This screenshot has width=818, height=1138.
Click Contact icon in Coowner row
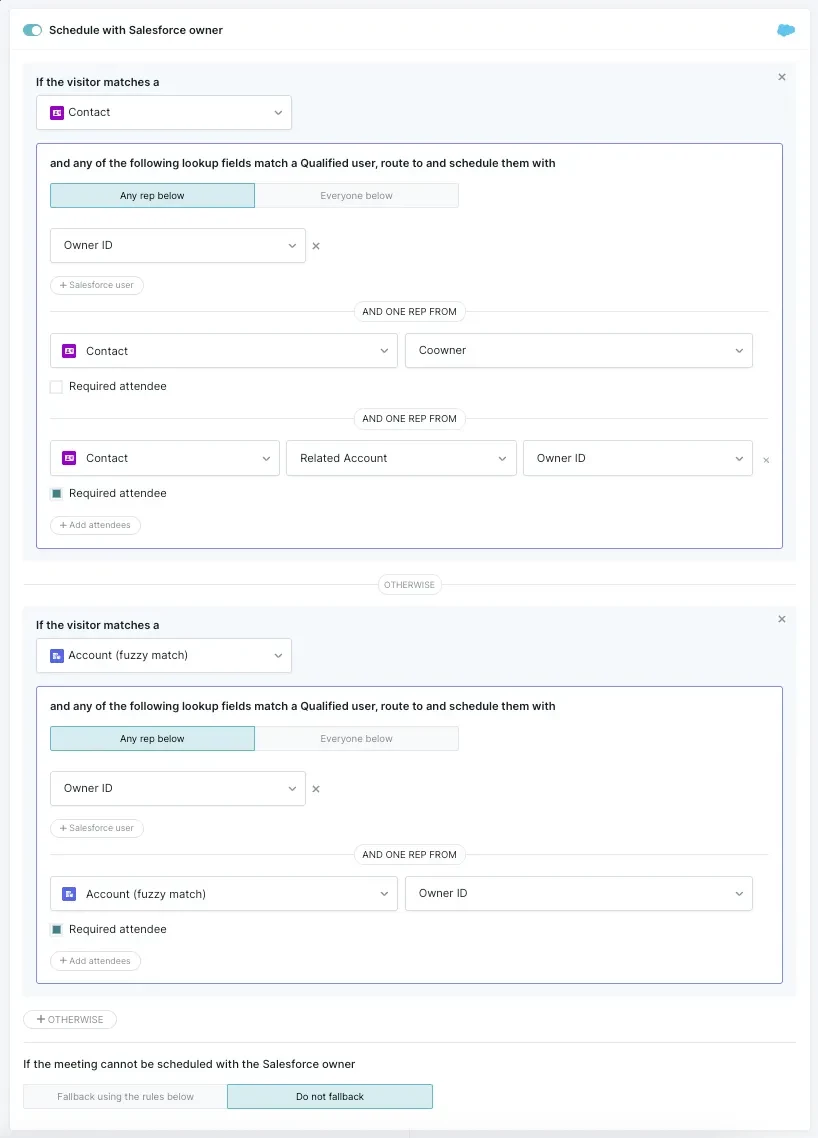click(x=69, y=351)
